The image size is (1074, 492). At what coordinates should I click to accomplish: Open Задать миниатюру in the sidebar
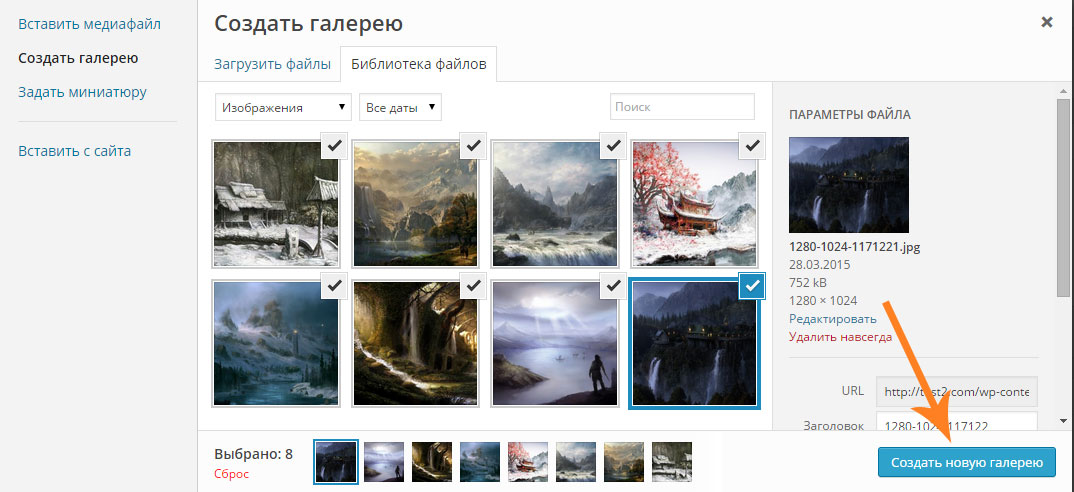[x=82, y=92]
